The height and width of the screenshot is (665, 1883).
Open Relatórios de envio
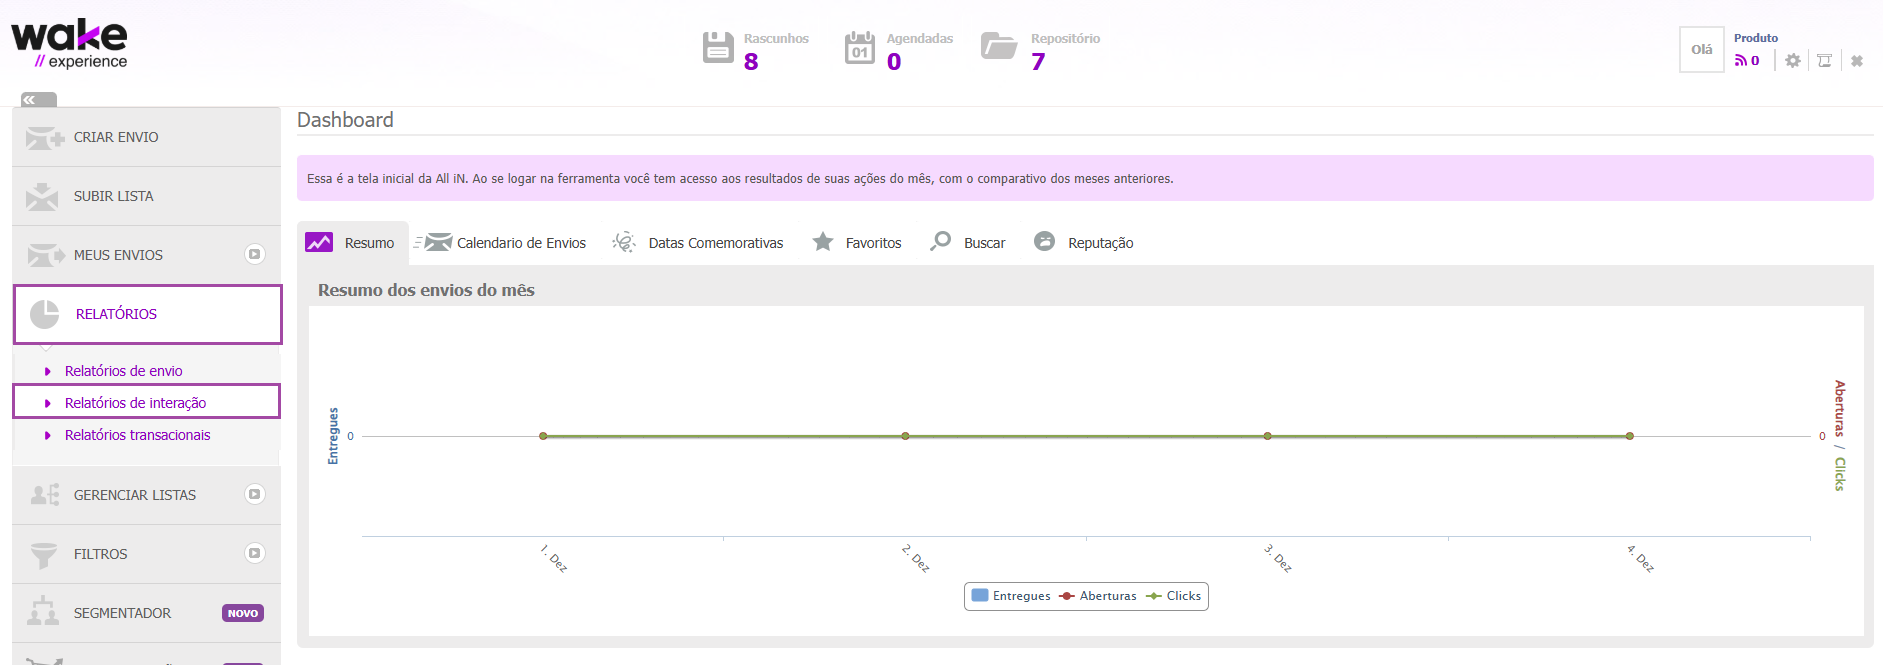tap(124, 371)
